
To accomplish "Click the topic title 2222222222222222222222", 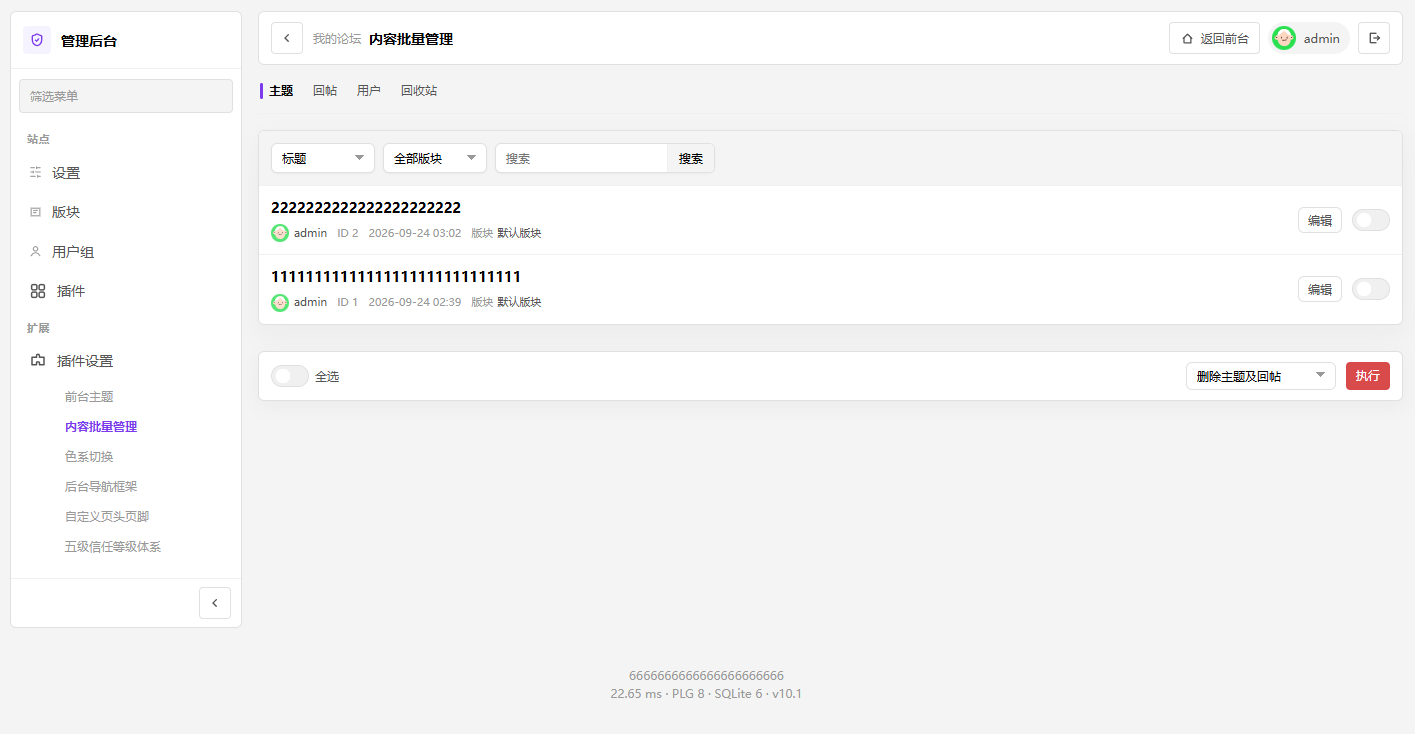I will pos(366,208).
